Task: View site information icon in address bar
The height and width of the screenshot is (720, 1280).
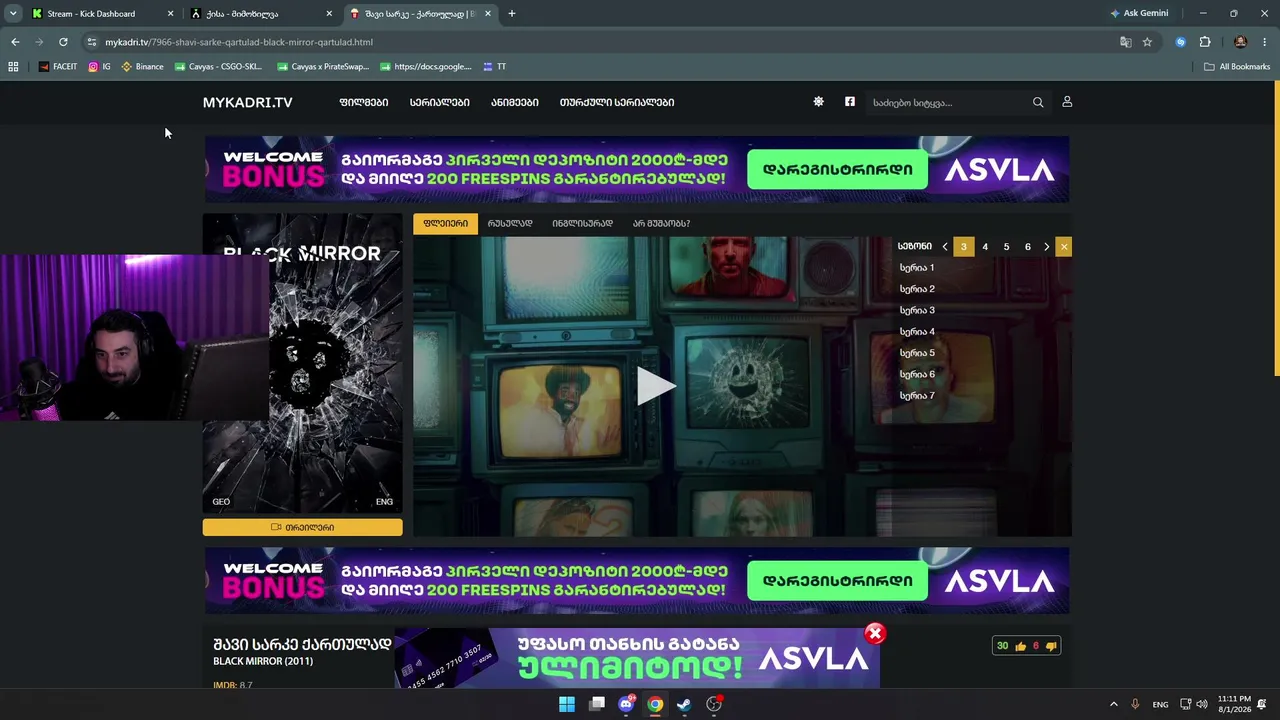Action: [x=92, y=42]
